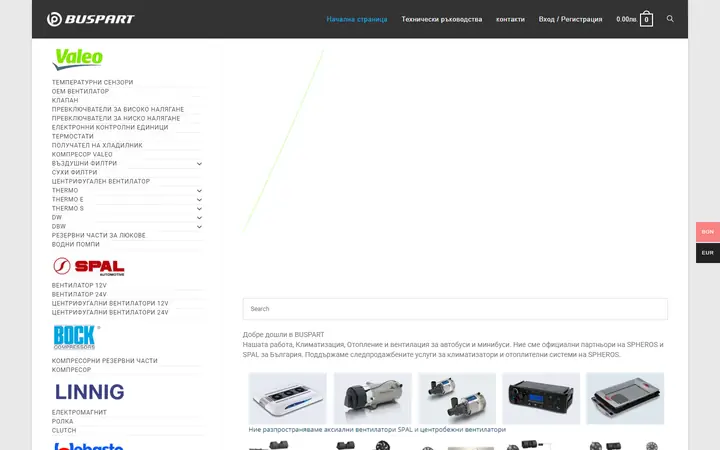
Task: Open the ТЕРМОСТАТИ category
Action: [73, 136]
